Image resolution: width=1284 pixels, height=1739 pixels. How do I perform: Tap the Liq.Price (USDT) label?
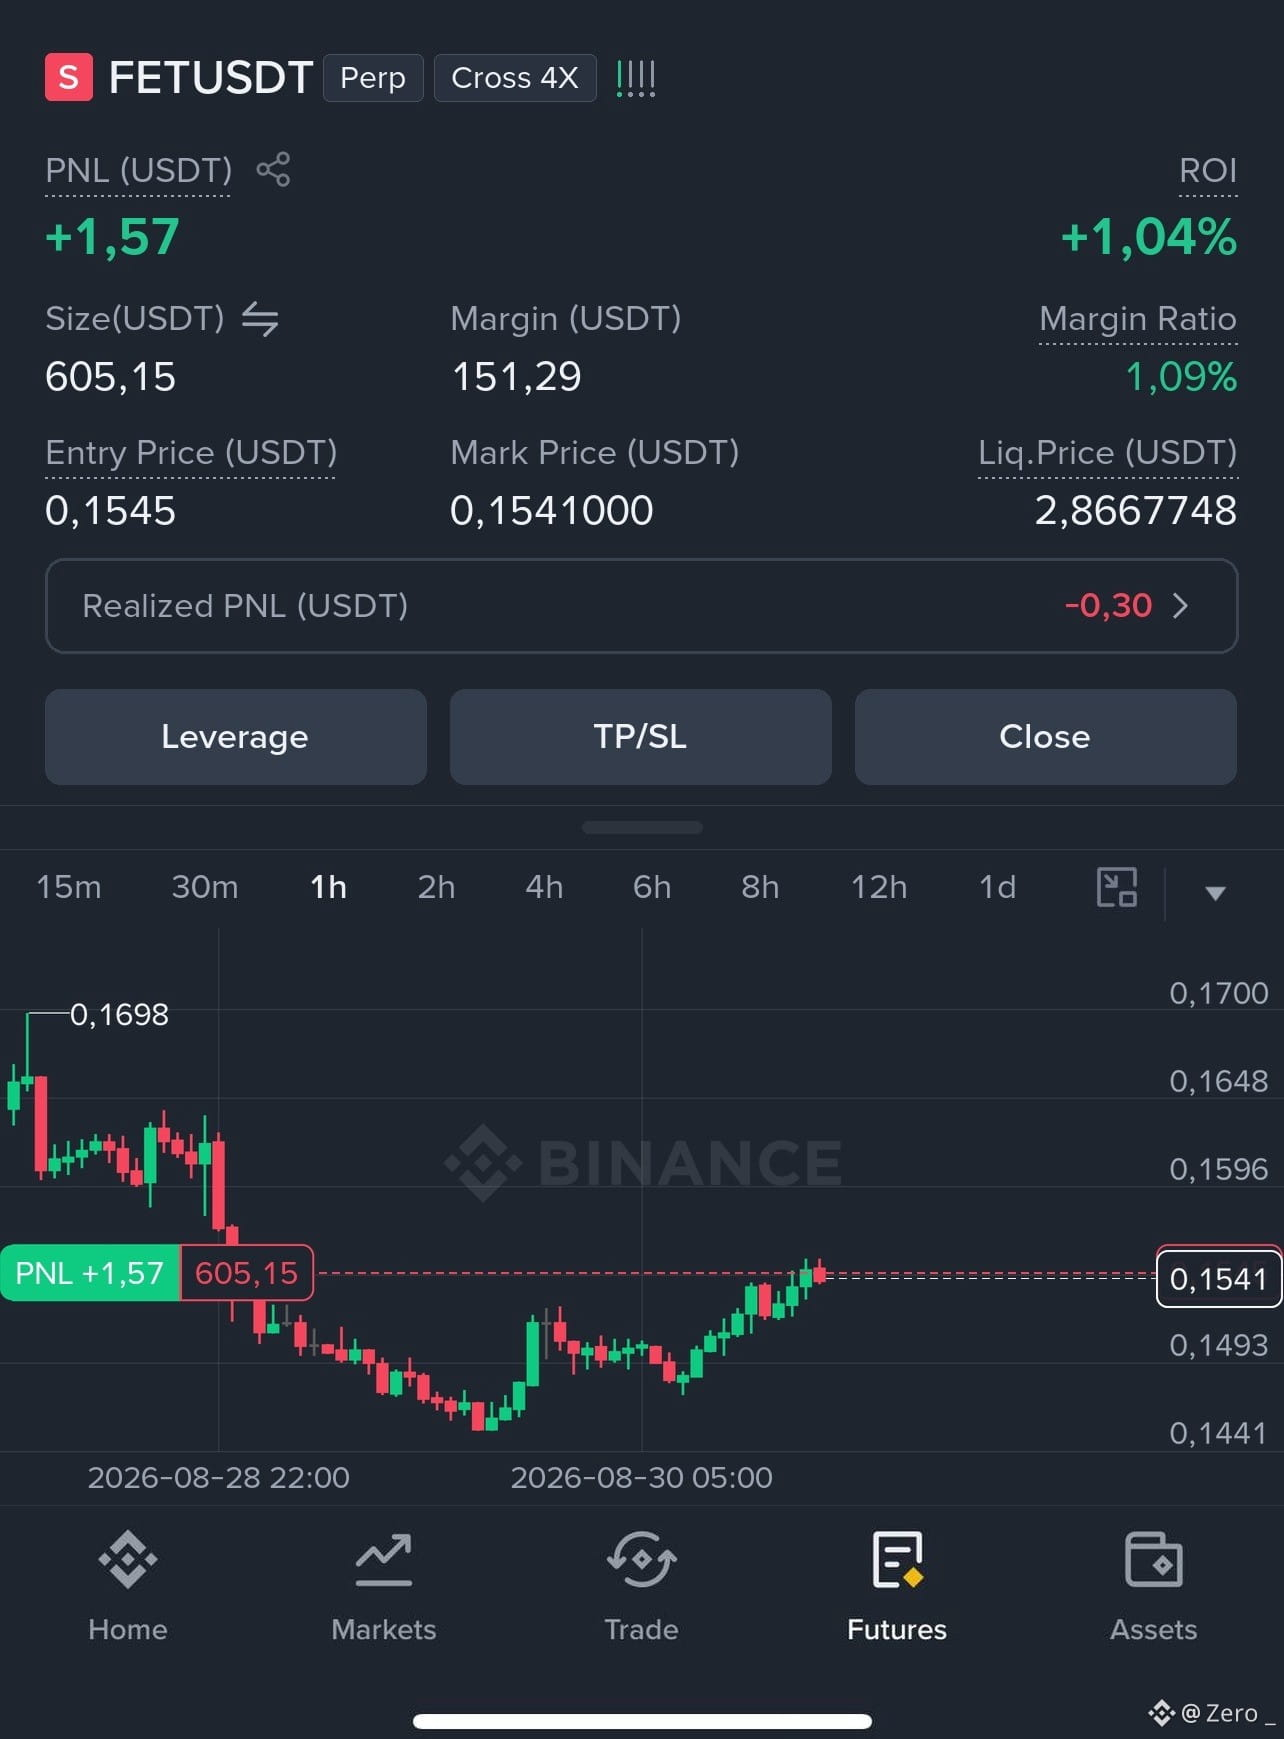1107,453
